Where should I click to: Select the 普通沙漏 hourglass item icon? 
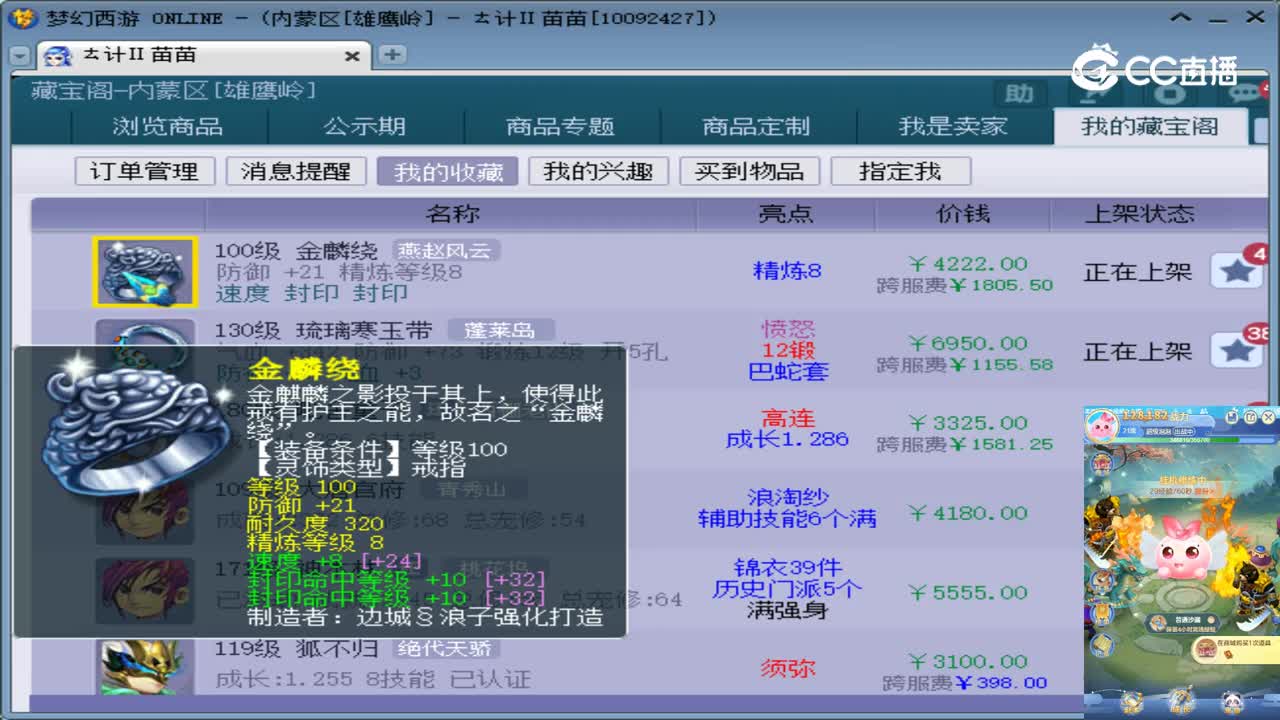click(x=1158, y=619)
